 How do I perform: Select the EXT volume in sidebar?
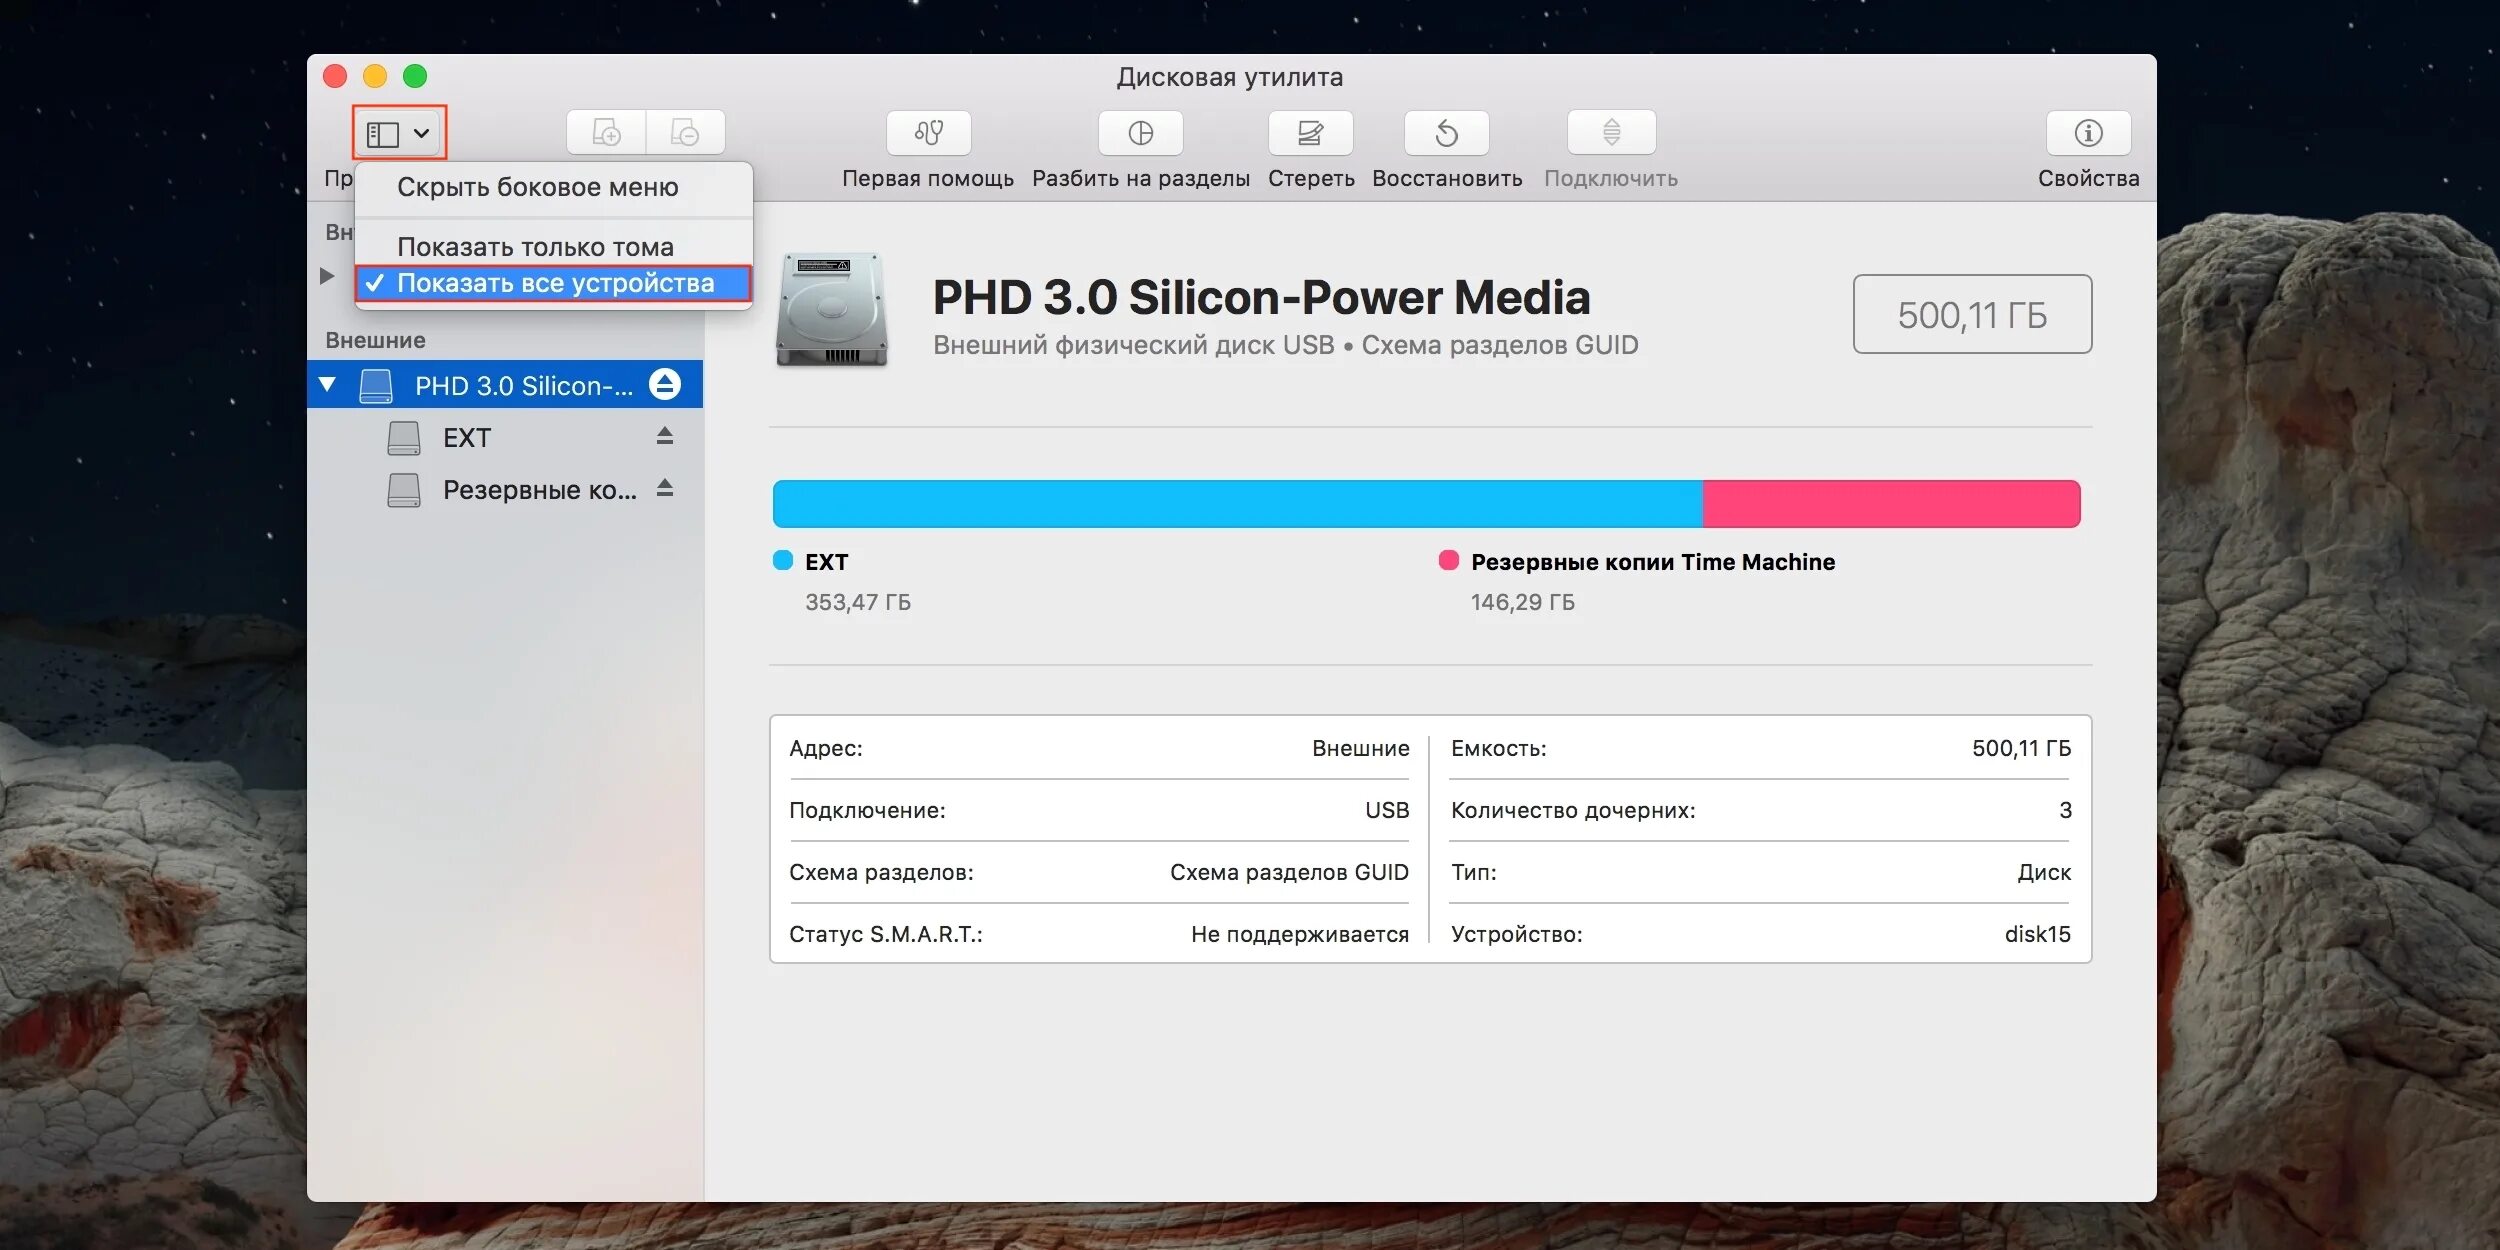coord(467,438)
